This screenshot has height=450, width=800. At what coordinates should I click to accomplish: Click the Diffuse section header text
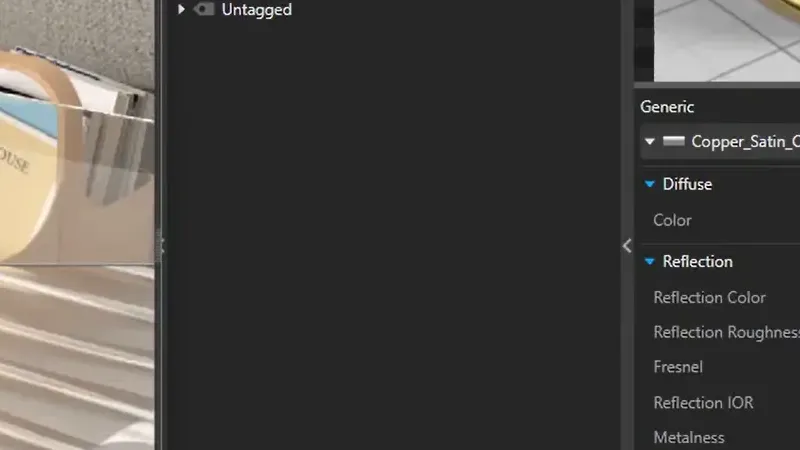(687, 184)
